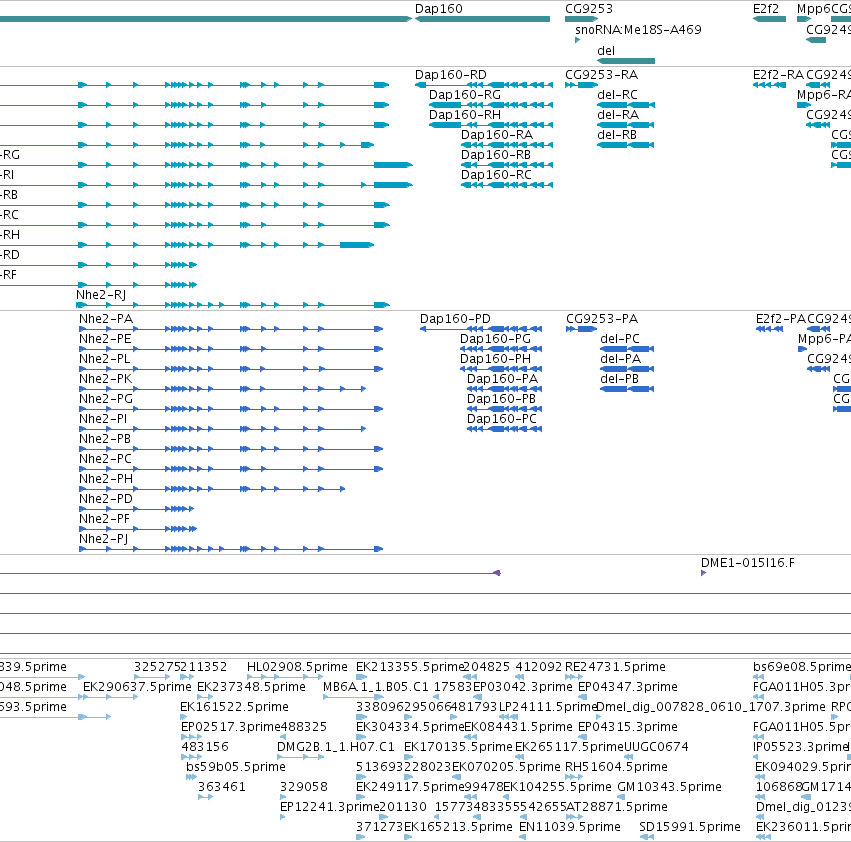Select EST RH51604.5prime

[617, 767]
